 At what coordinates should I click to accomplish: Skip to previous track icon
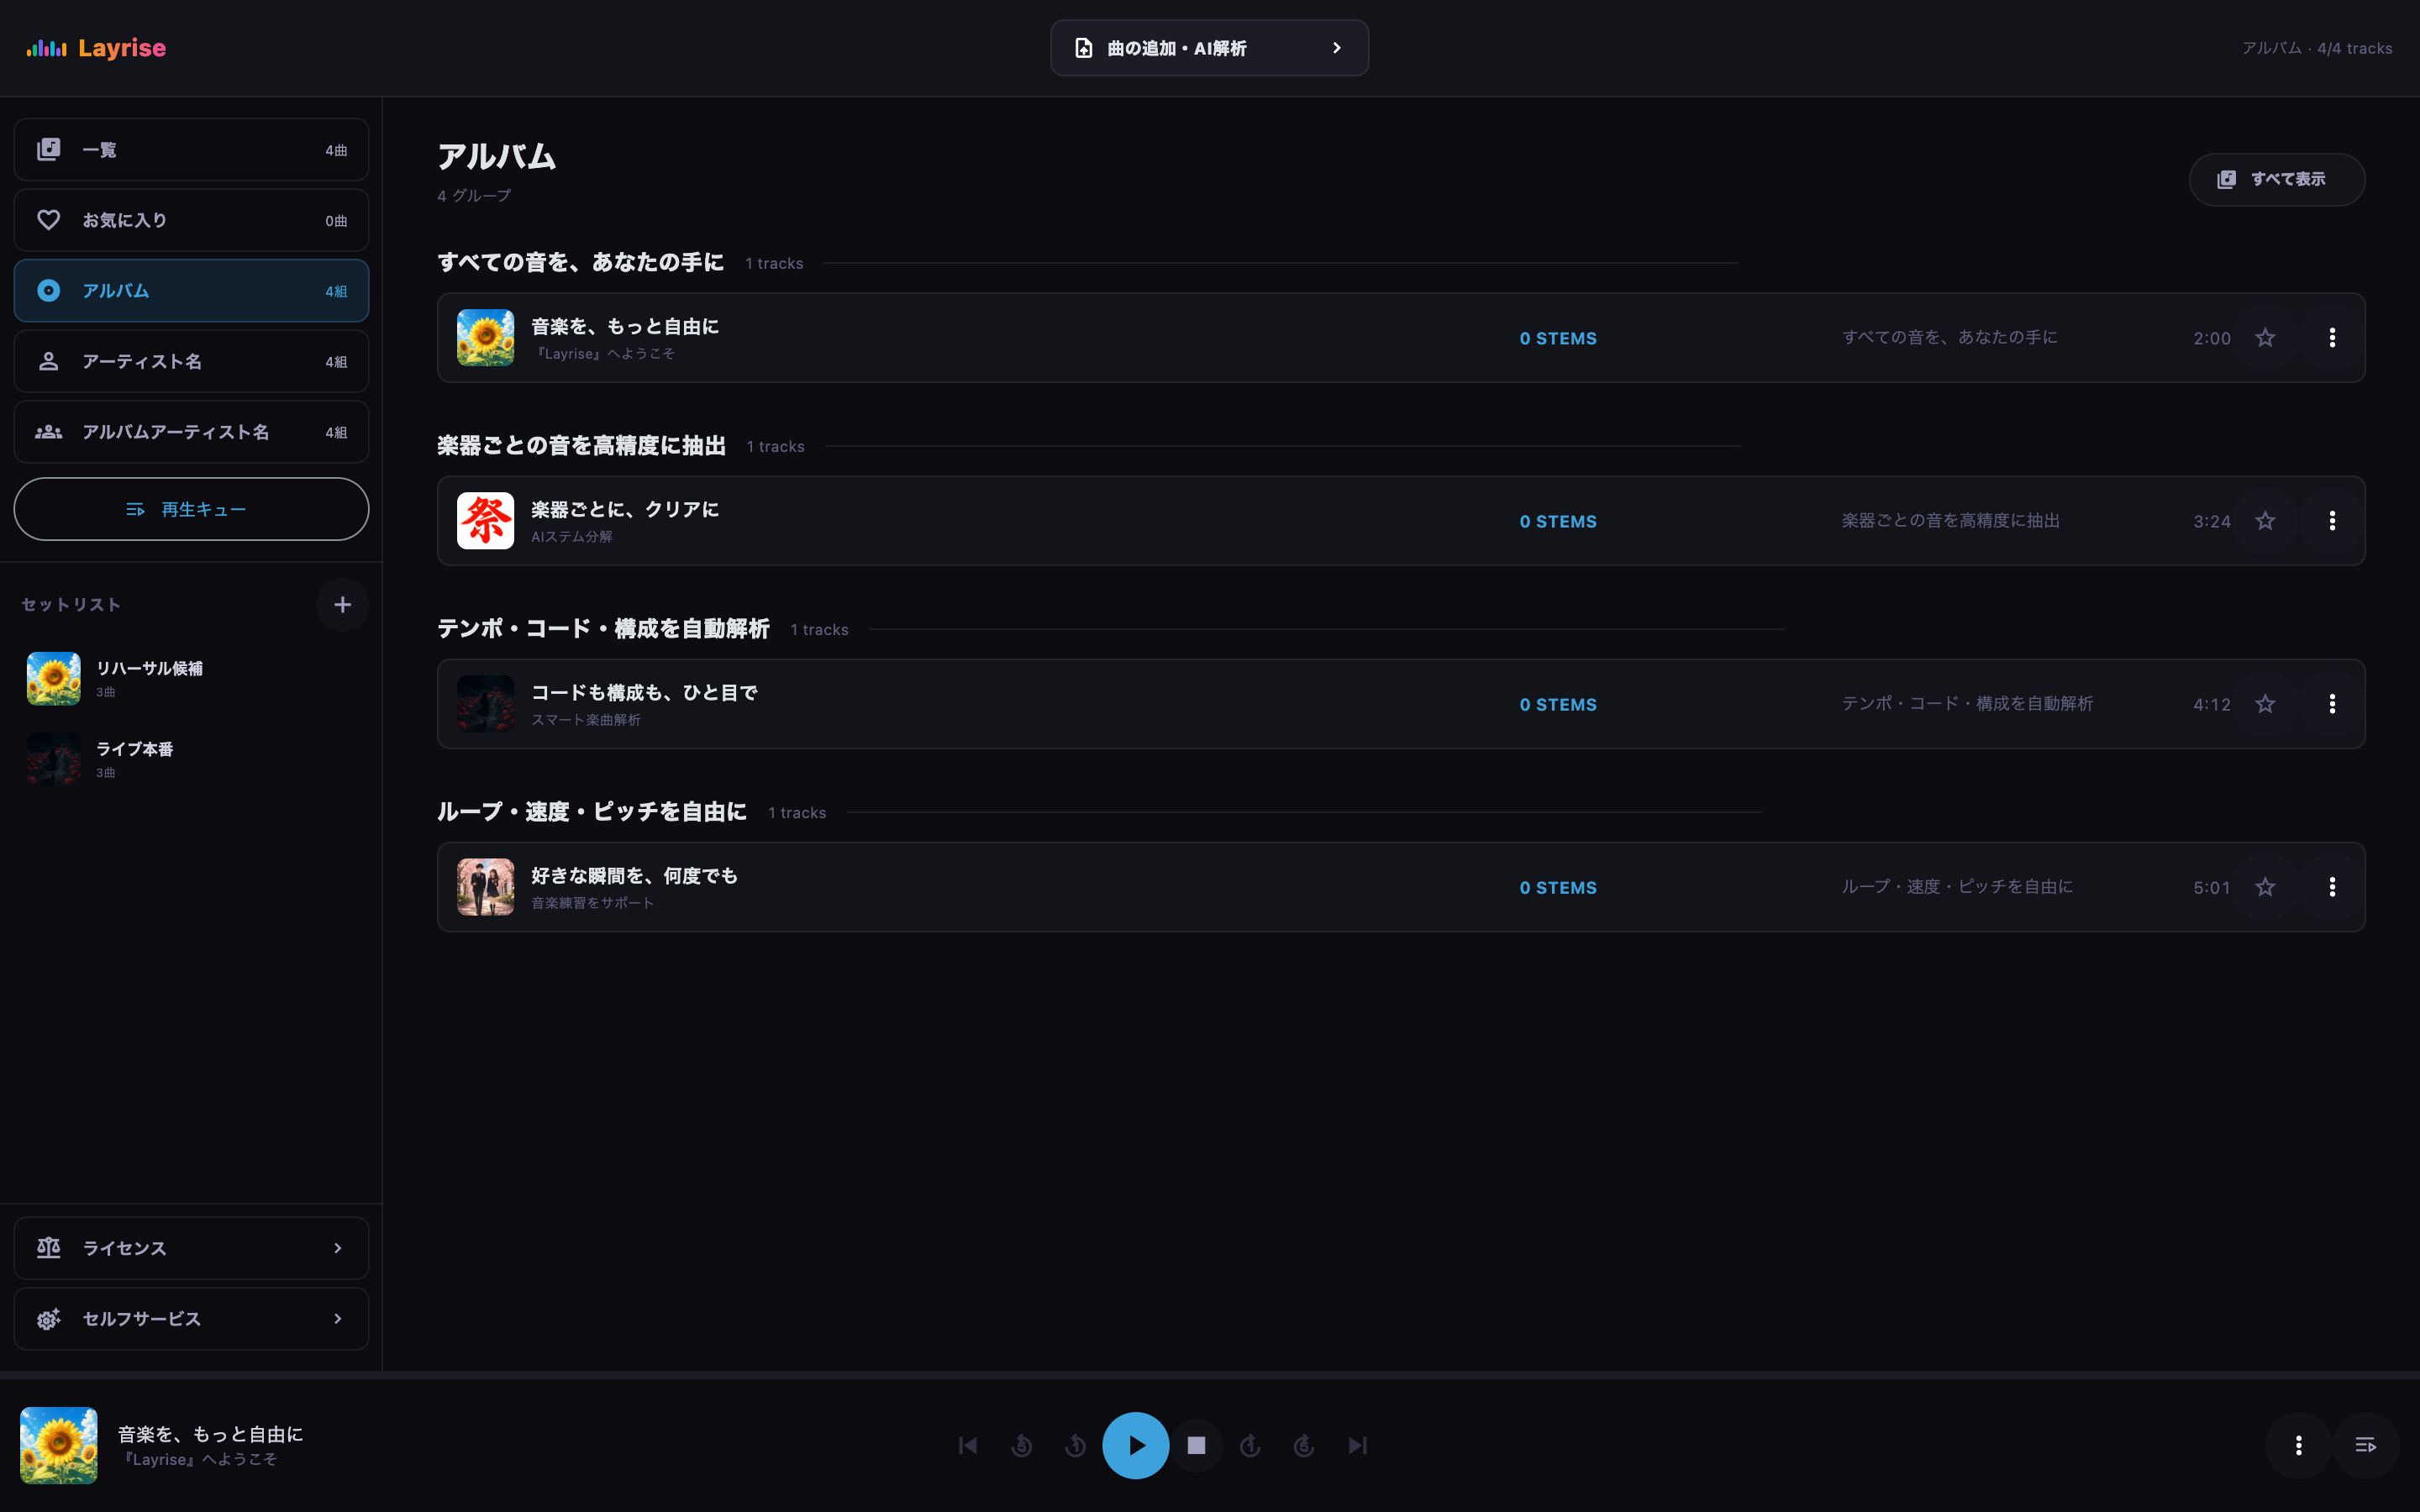967,1445
